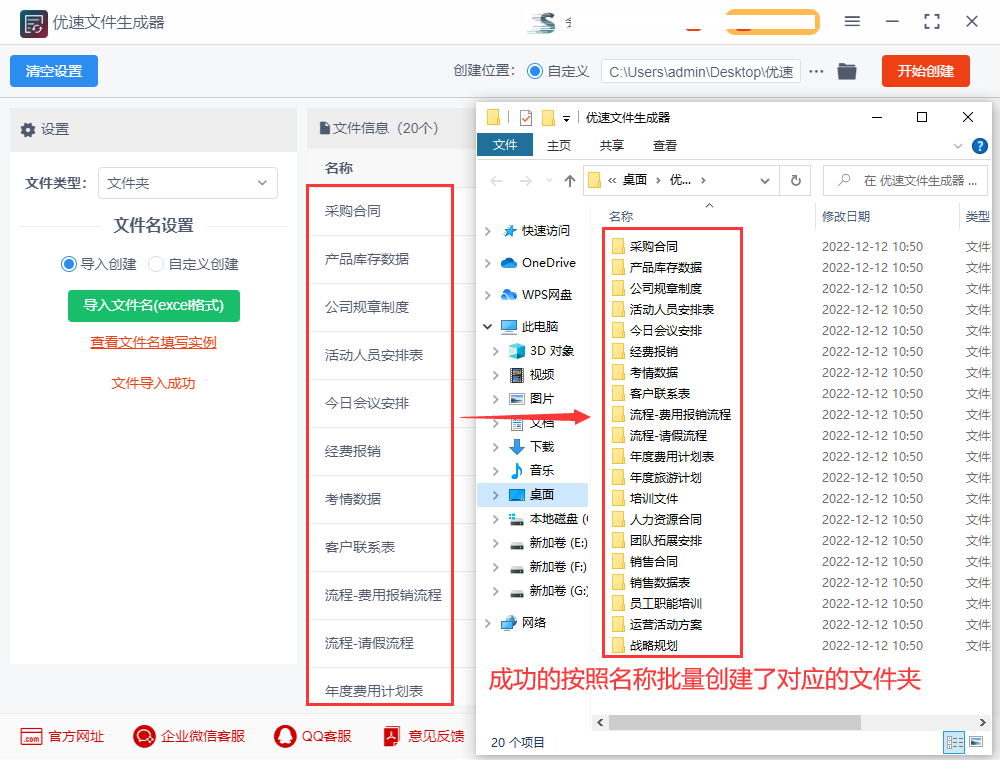Select the 自定义 location radio button

point(535,71)
